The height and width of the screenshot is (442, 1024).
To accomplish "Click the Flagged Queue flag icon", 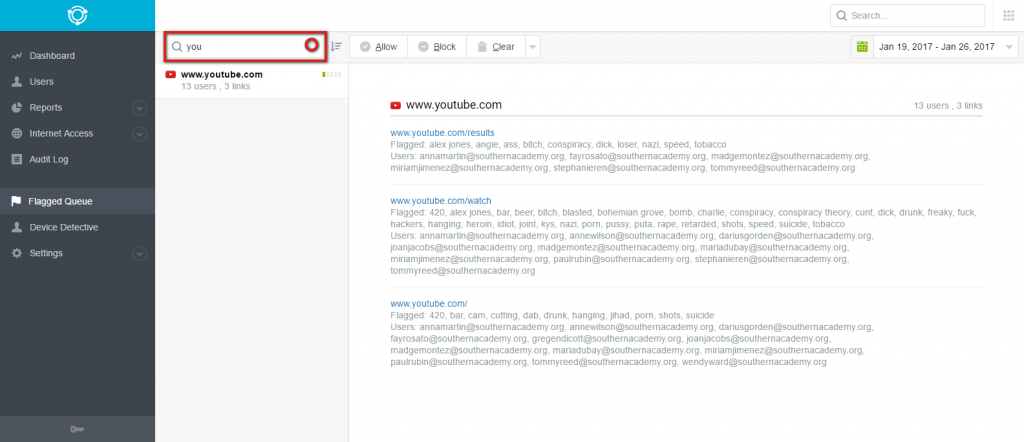I will tap(16, 201).
